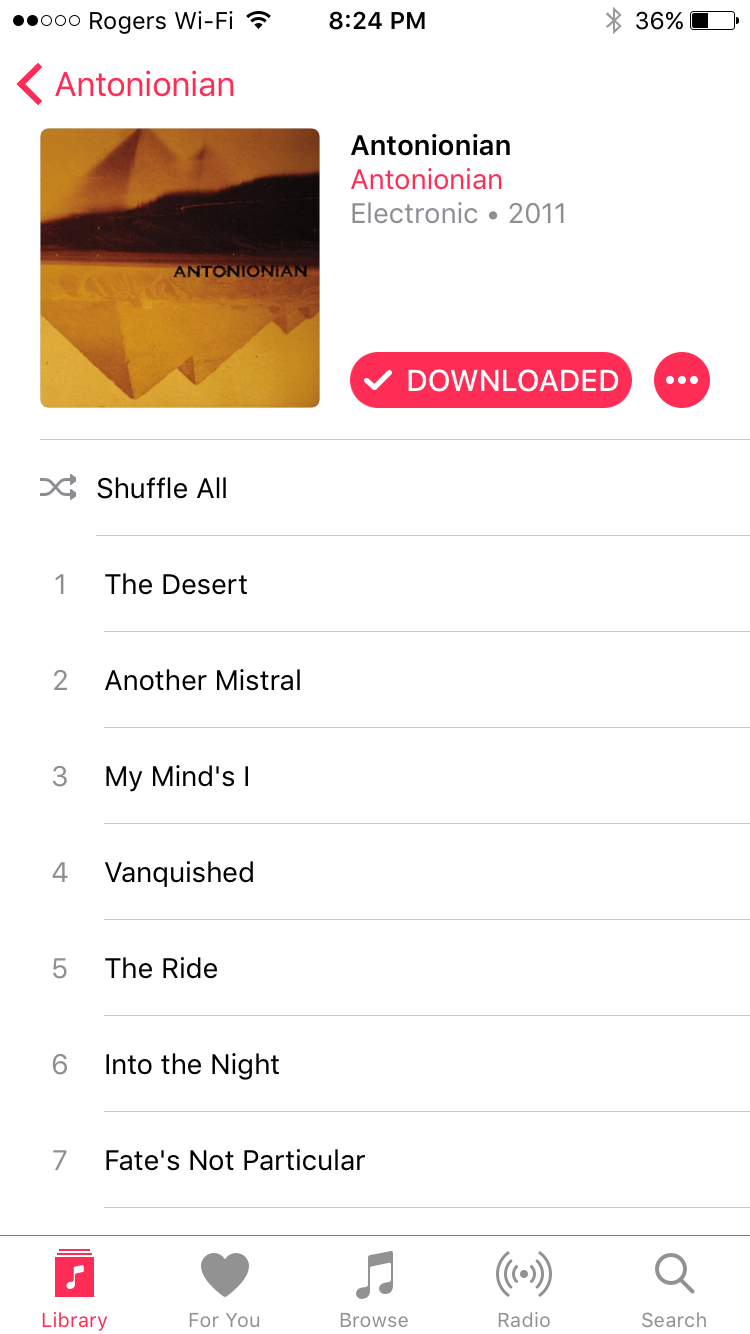Select Shuffle All
Viewport: 750px width, 1334px height.
[395, 488]
